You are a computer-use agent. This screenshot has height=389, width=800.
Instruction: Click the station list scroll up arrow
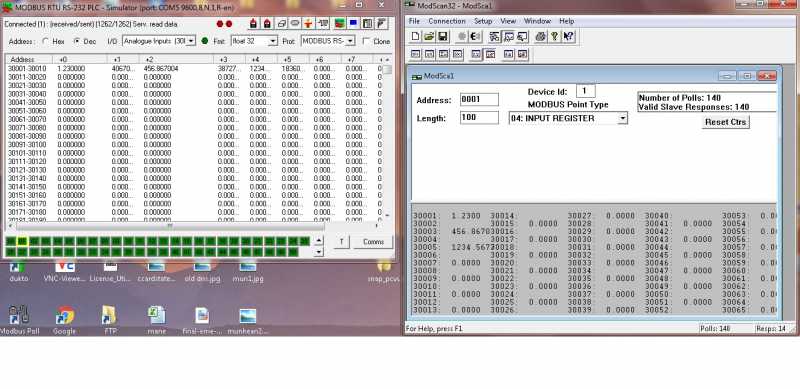[318, 240]
